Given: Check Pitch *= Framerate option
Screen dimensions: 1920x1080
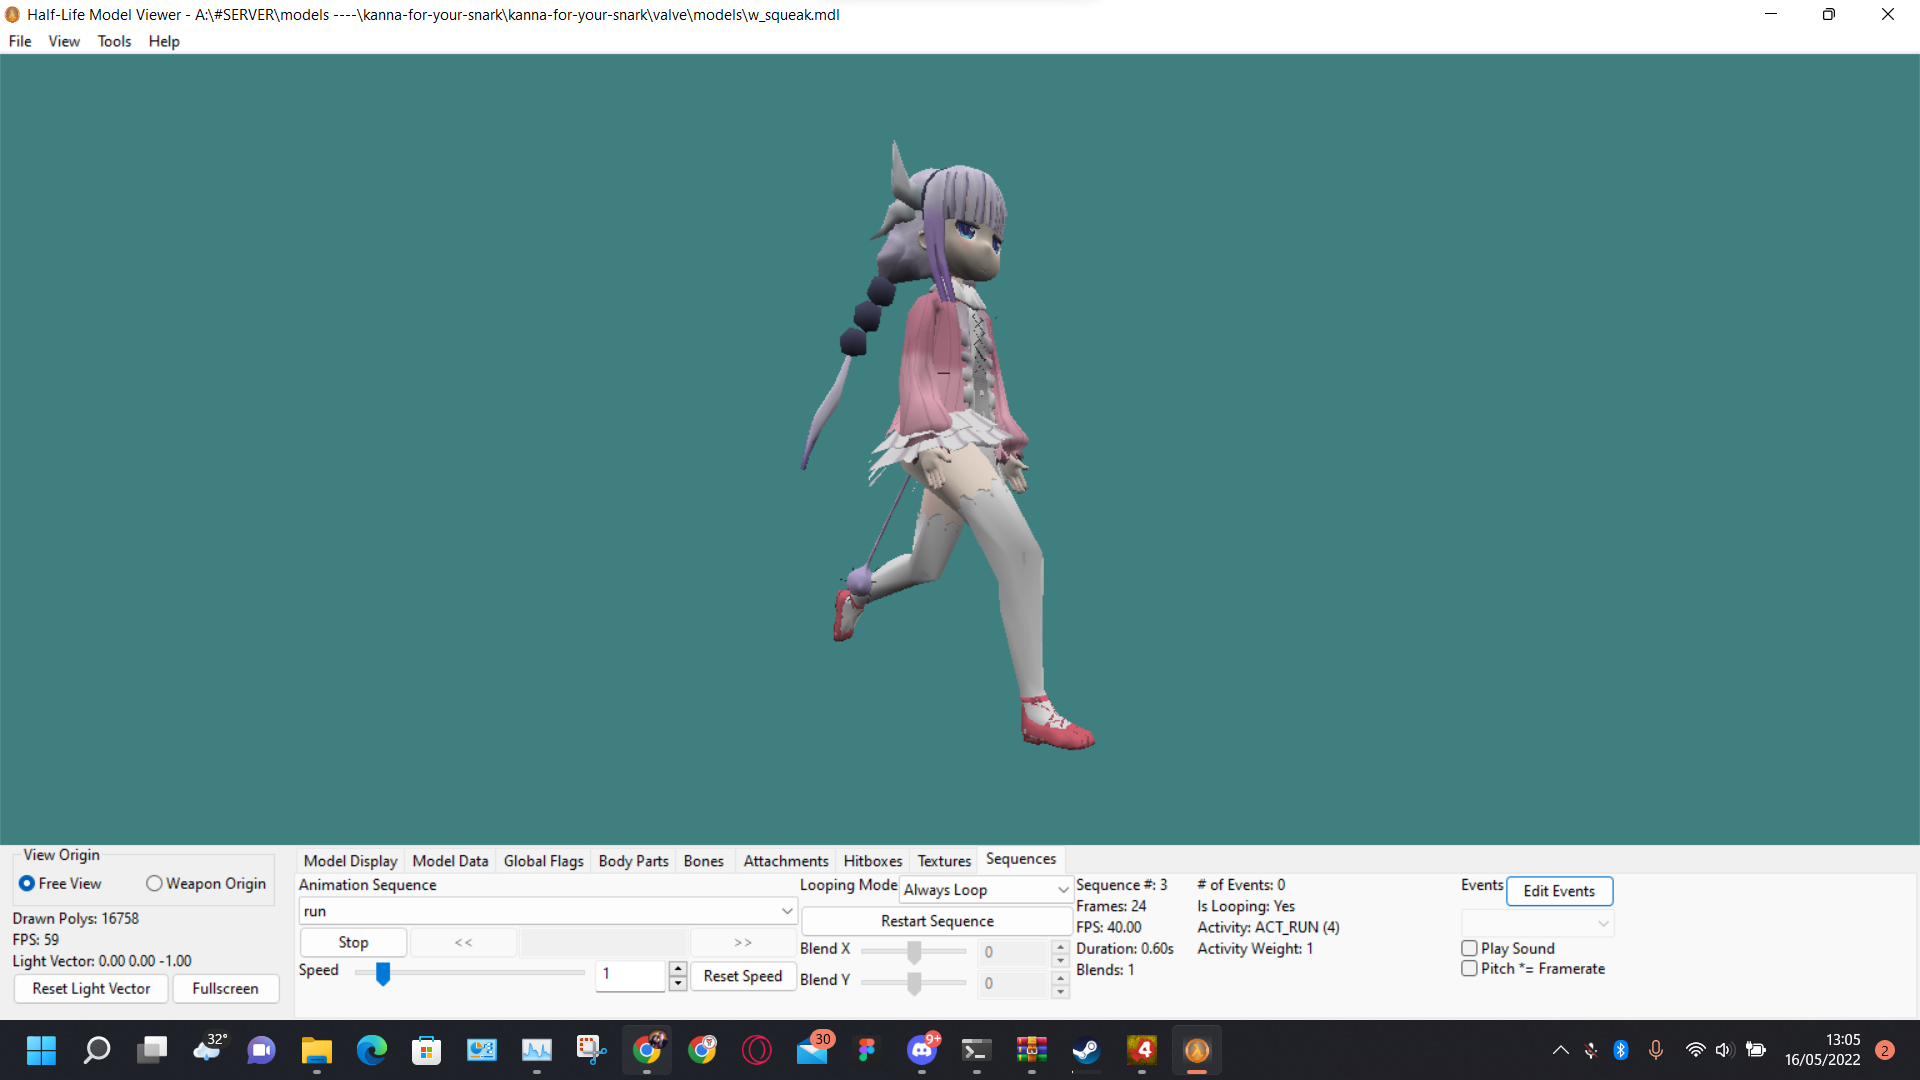Looking at the screenshot, I should point(1469,969).
